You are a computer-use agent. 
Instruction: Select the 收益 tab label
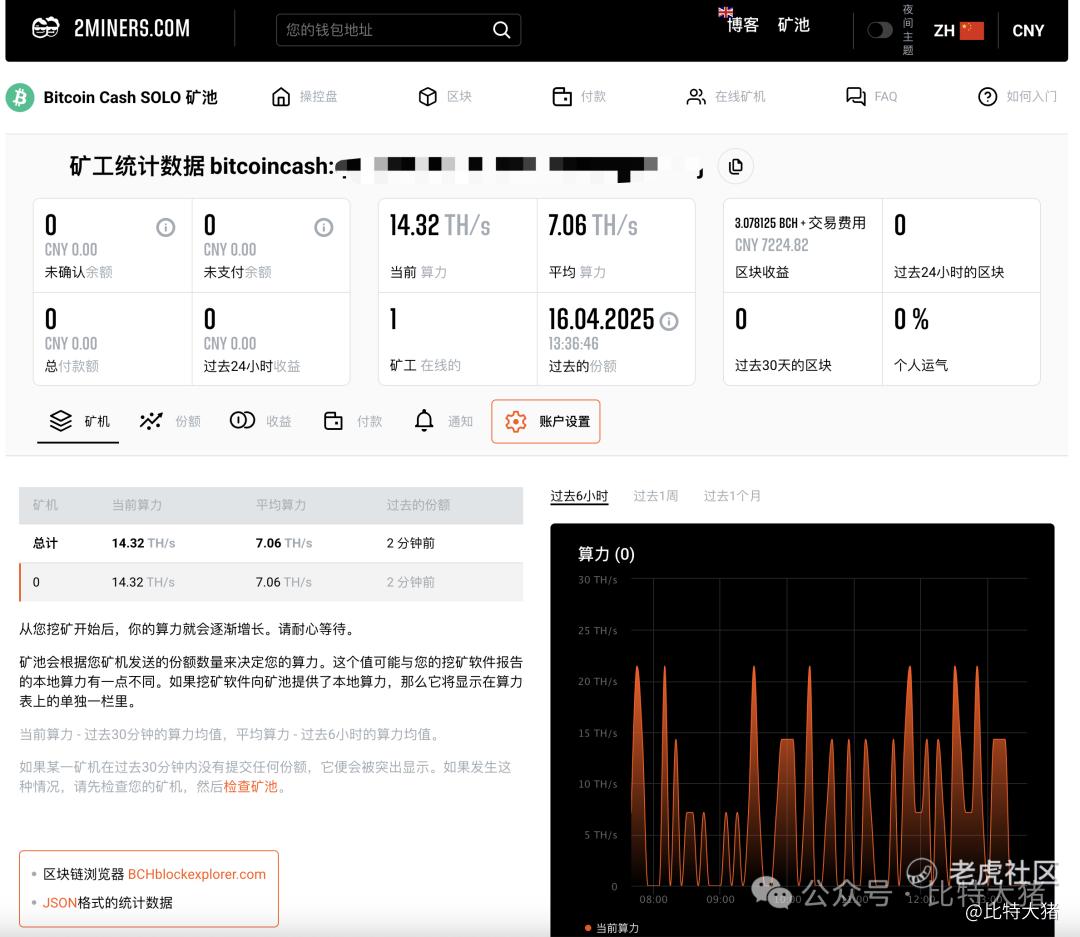pyautogui.click(x=279, y=421)
